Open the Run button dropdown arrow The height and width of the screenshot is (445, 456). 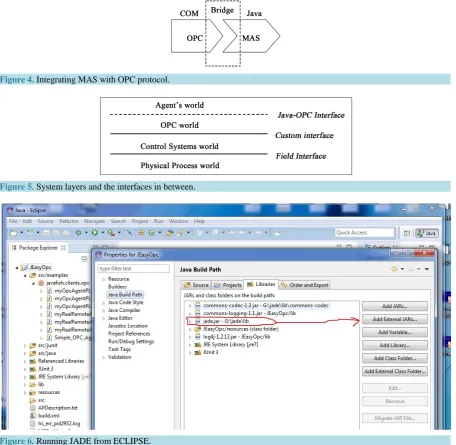click(x=103, y=233)
